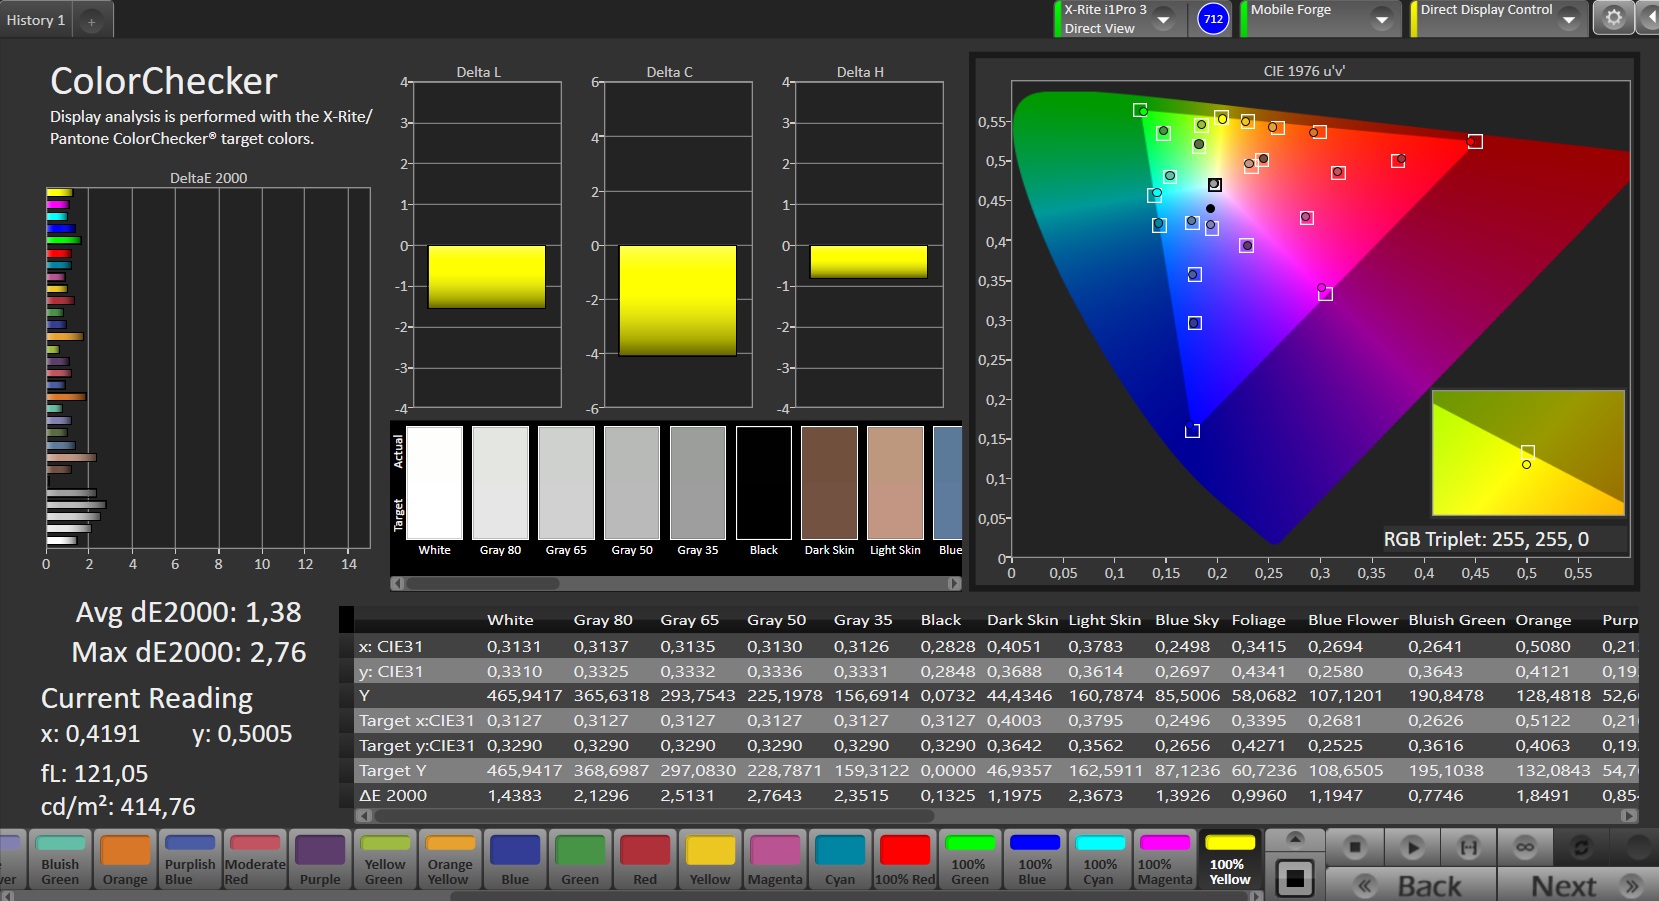Add a new history tab
Screen dimensions: 1659x901
91,21
